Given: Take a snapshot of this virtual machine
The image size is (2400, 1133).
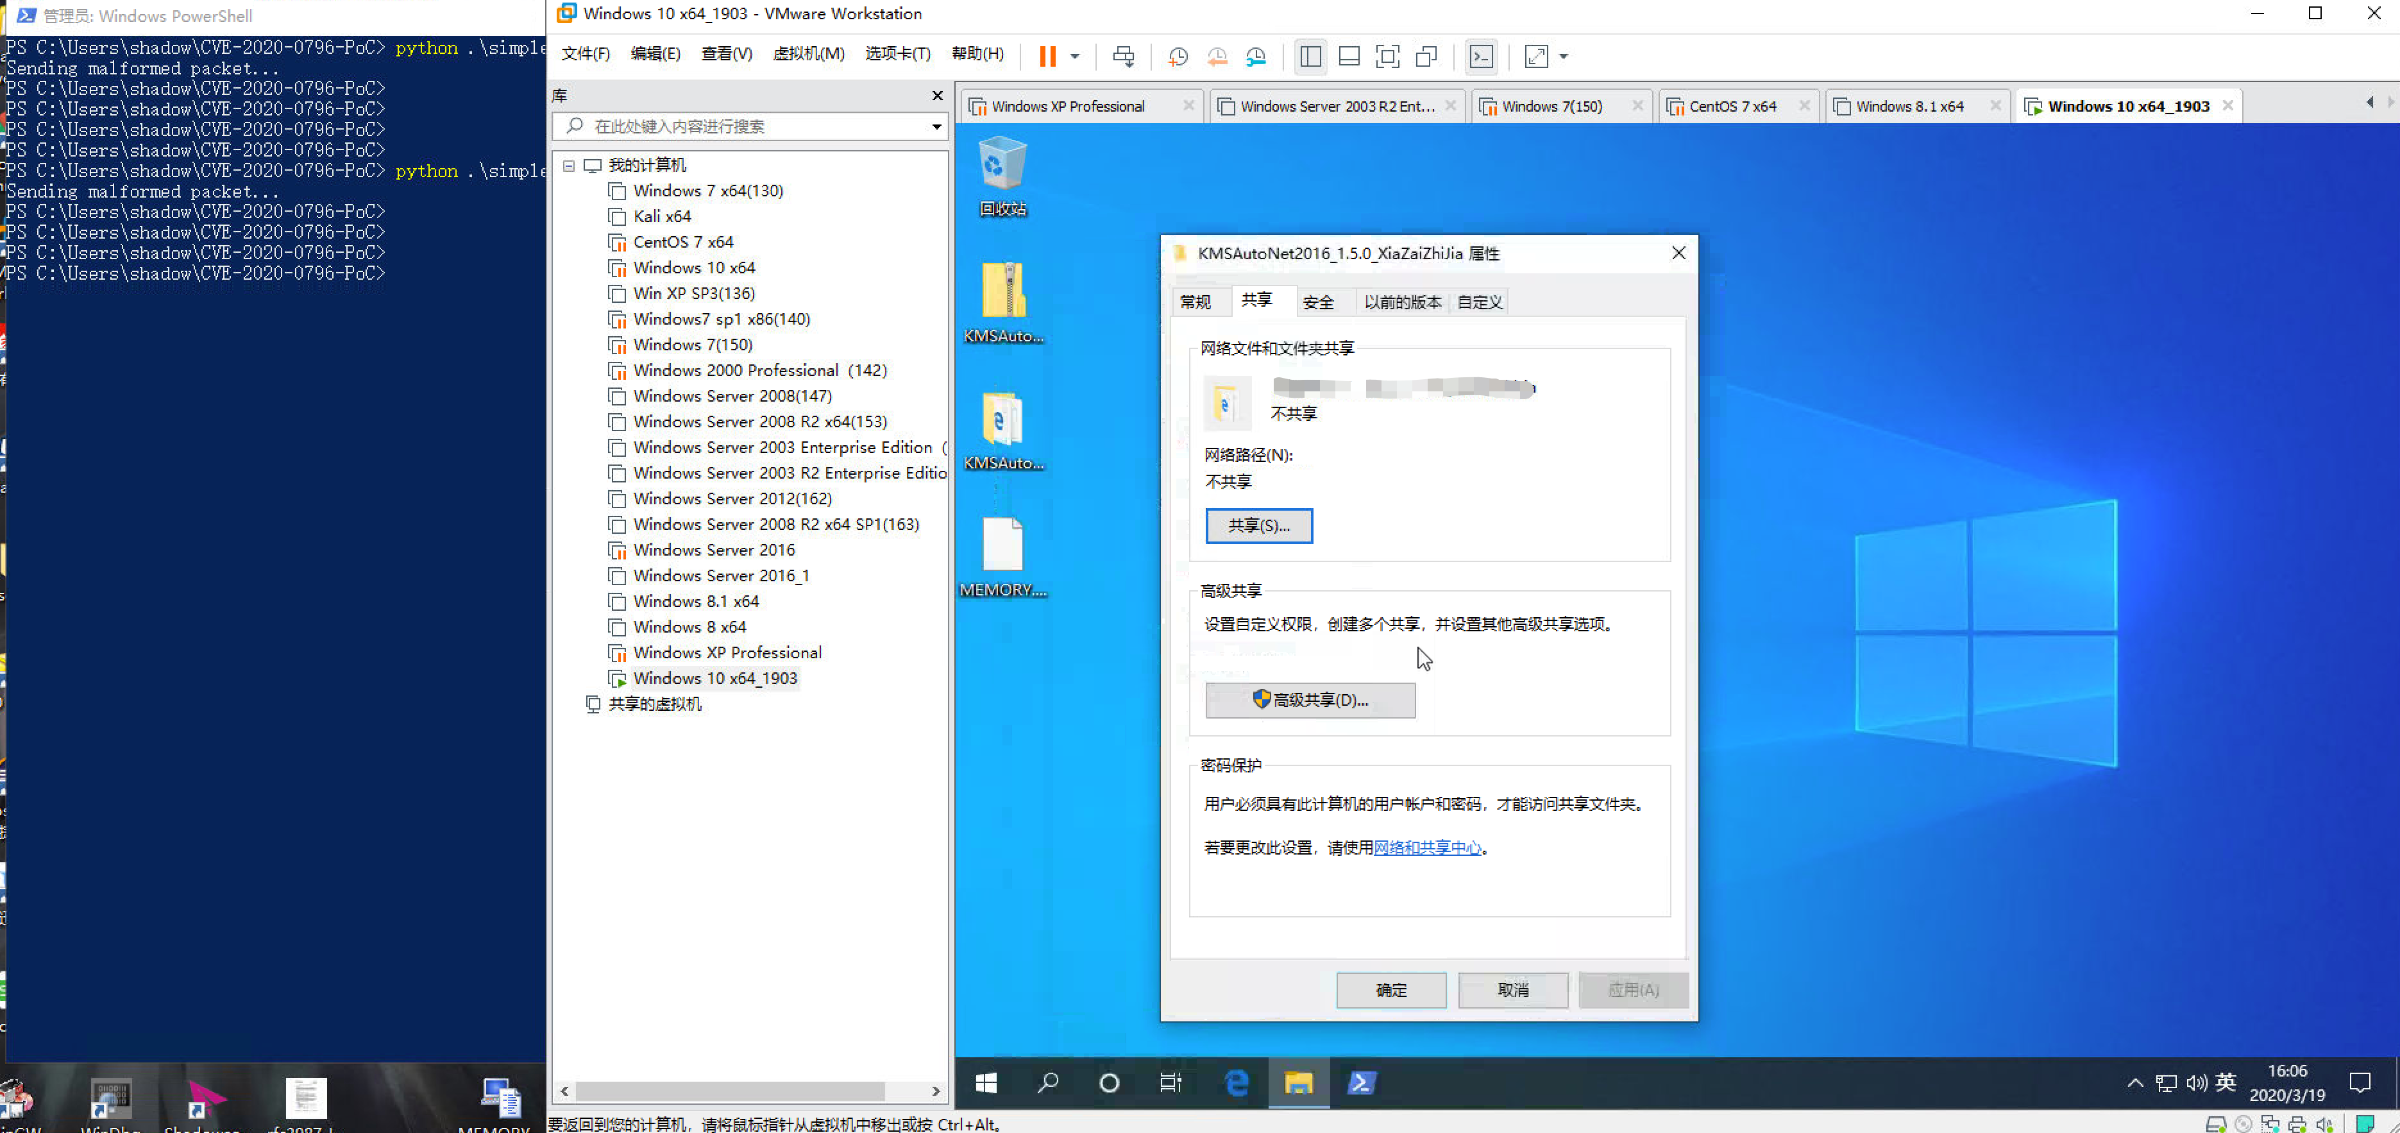Looking at the screenshot, I should [1178, 56].
